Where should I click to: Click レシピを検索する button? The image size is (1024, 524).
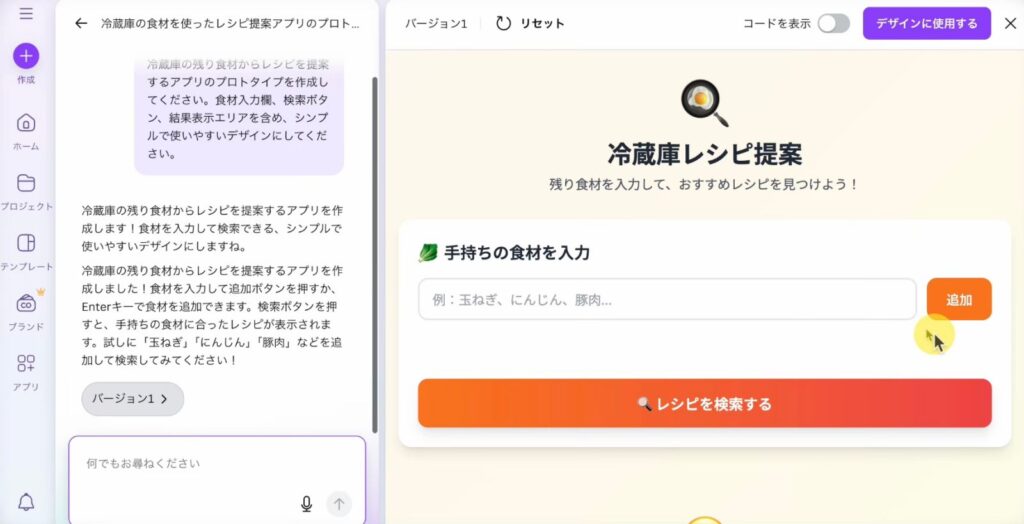point(705,403)
